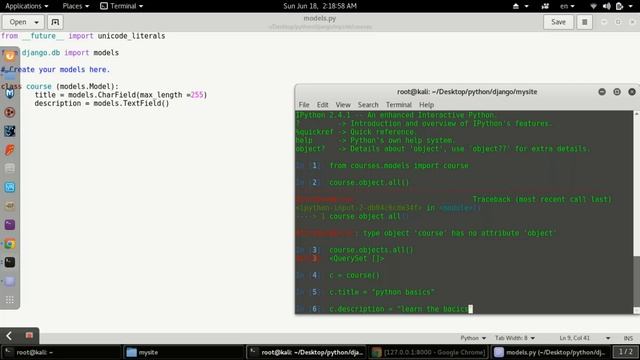The height and width of the screenshot is (360, 640).
Task: Click the network wifi status icon
Action: (x=593, y=6)
